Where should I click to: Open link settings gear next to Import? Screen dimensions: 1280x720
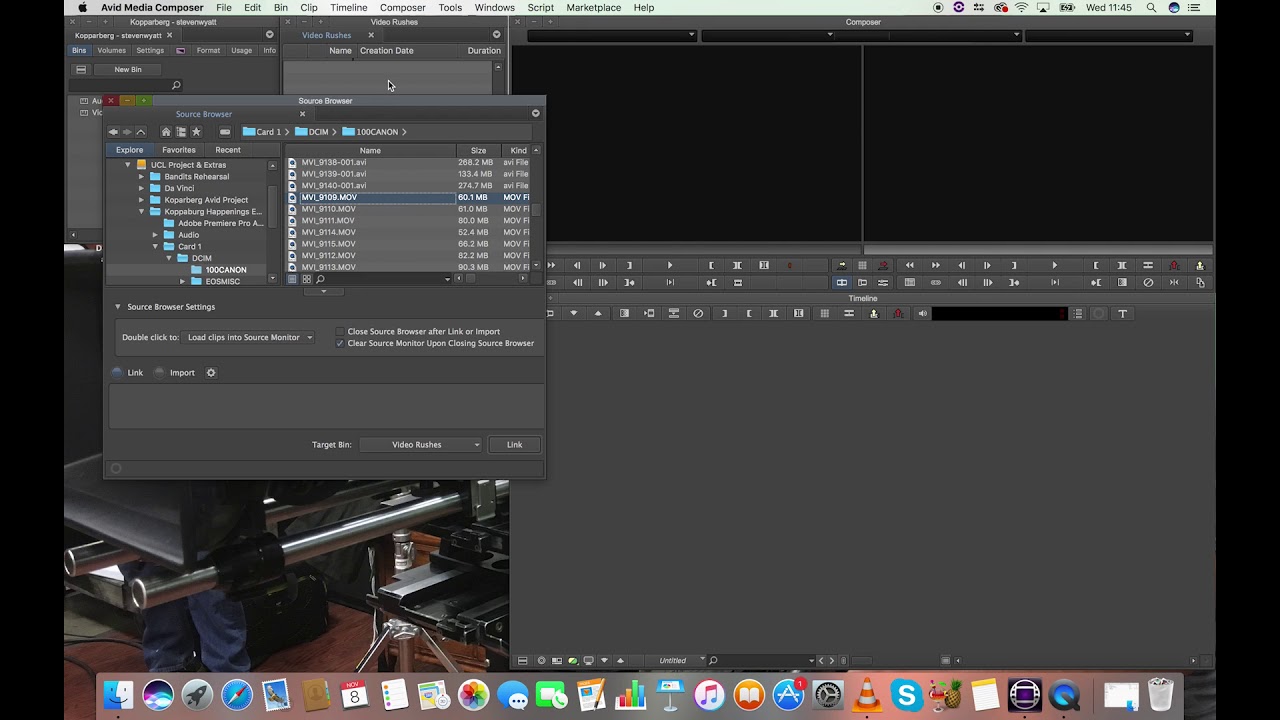pos(211,373)
